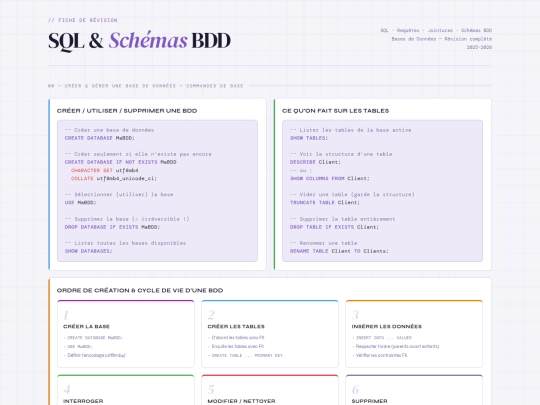Click the card title 'CRÉER / UTILISER / SUPPRIMER UNE BDD'
540x405 pixels.
[x=127, y=111]
